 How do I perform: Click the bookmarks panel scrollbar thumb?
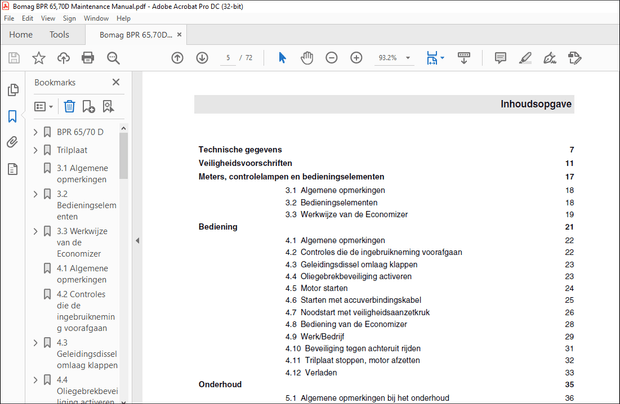124,156
